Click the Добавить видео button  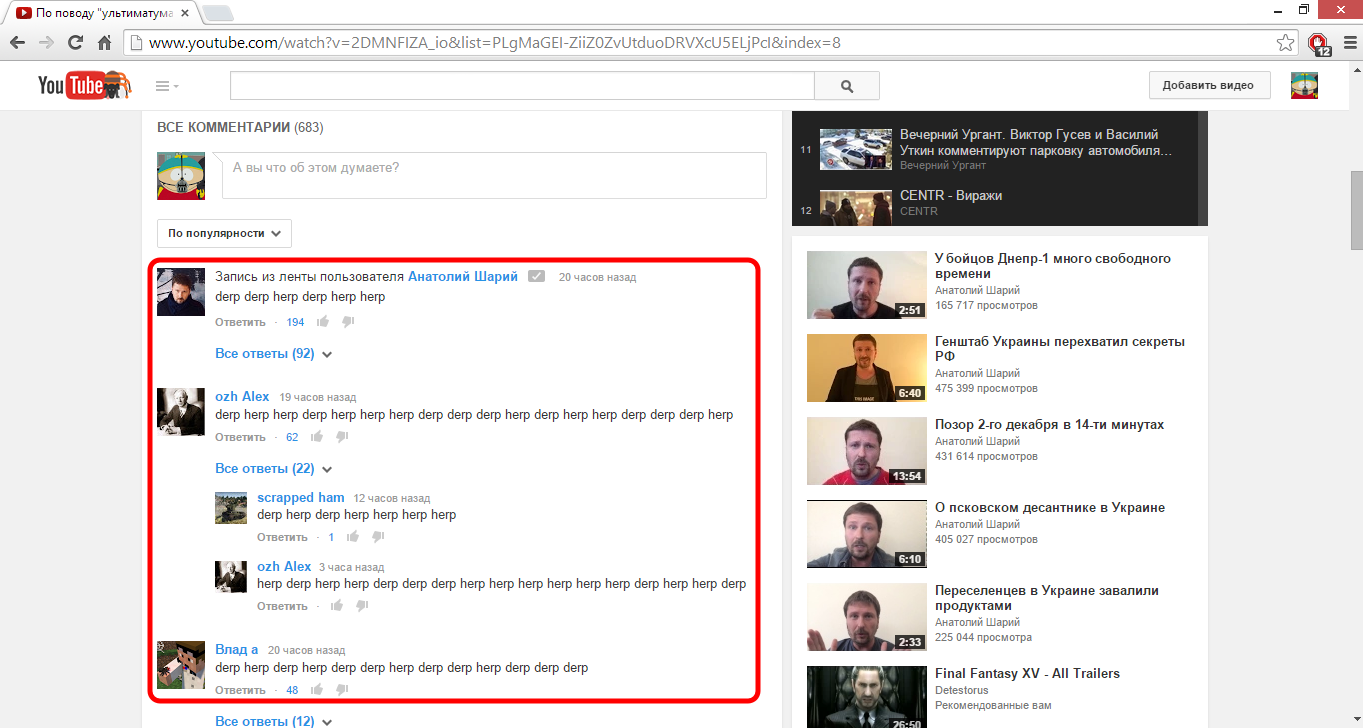pos(1208,86)
